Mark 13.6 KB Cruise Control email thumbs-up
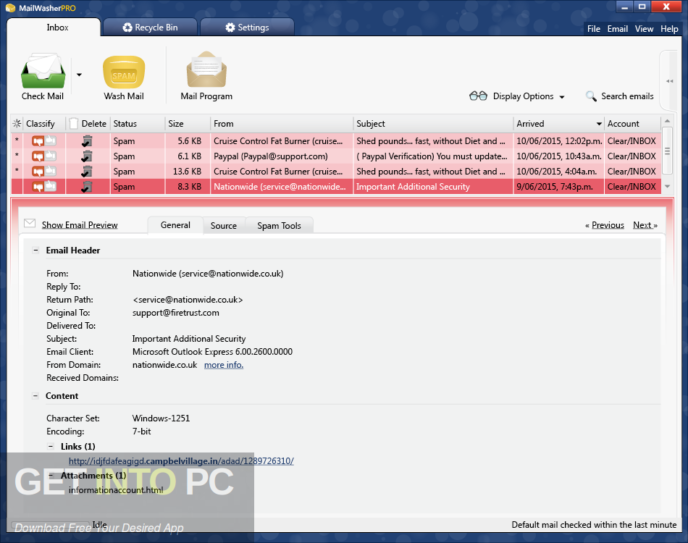Screen dimensions: 688x543 tap(50, 171)
